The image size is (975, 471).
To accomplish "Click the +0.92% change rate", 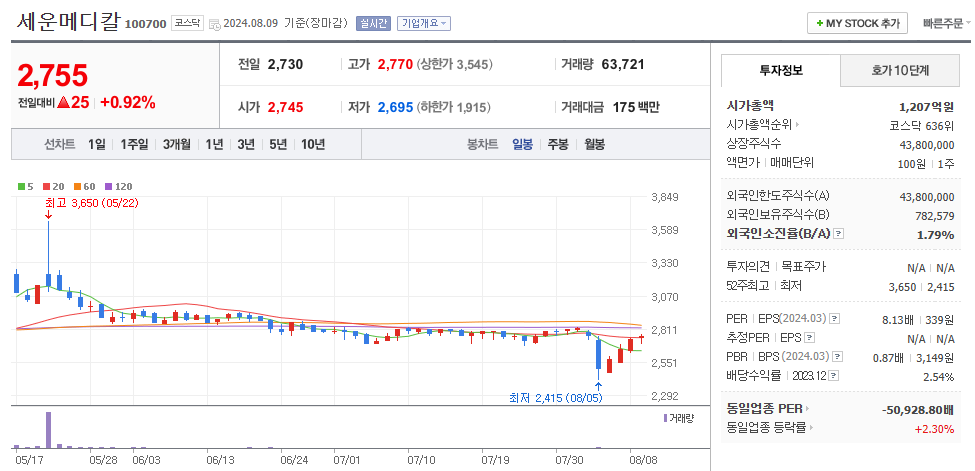I will point(127,103).
